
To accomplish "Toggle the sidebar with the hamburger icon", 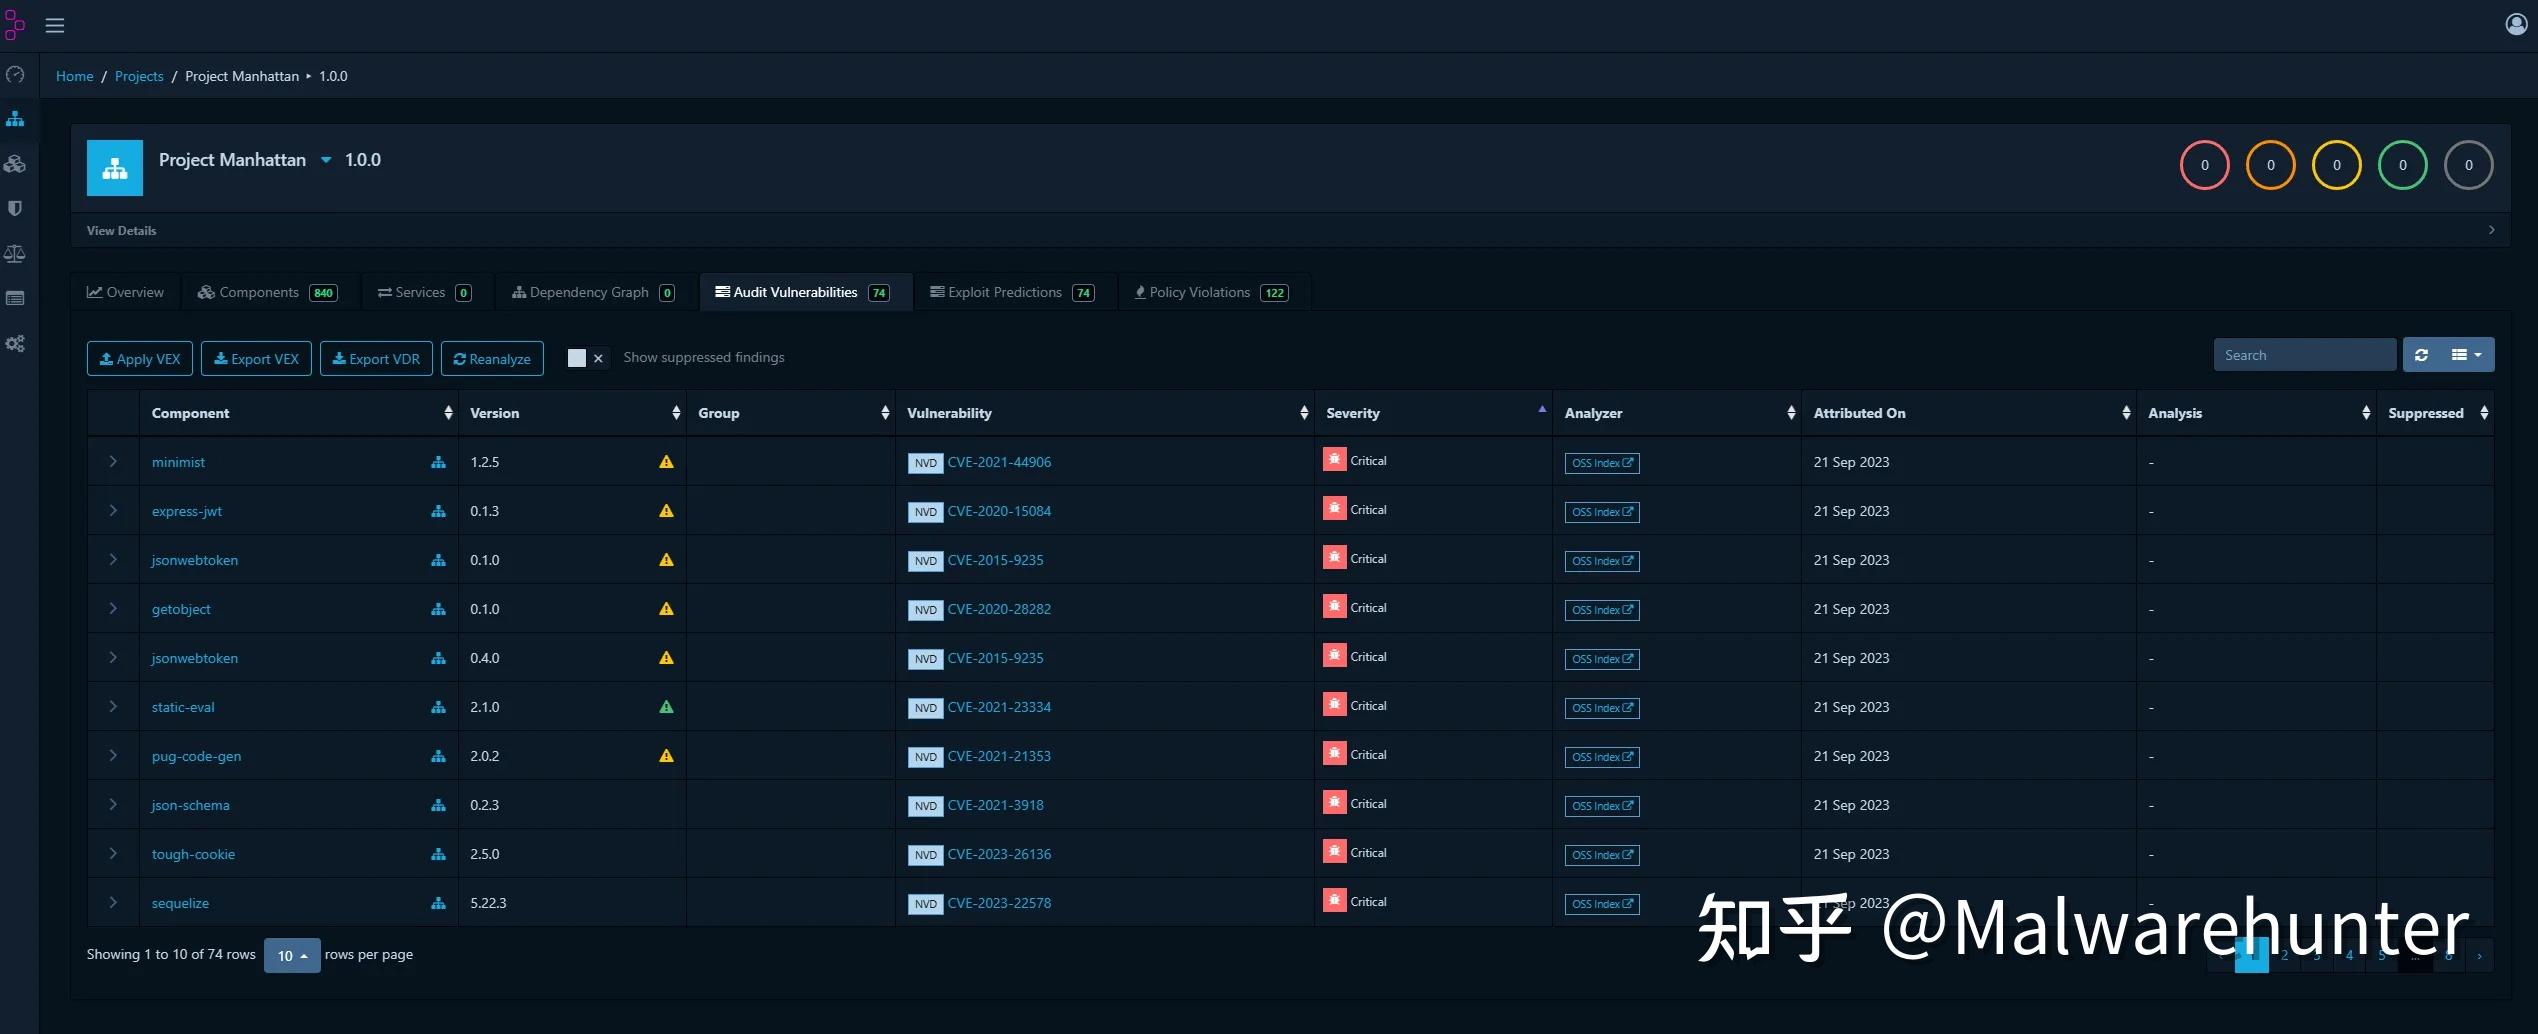I will click(x=55, y=25).
